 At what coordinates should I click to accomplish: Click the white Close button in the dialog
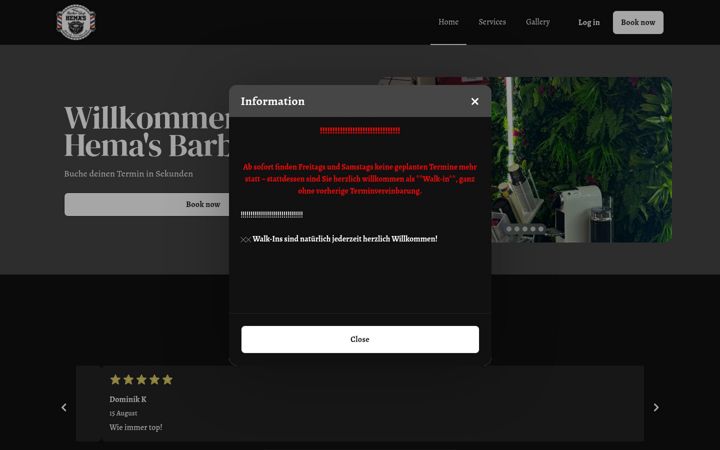360,339
